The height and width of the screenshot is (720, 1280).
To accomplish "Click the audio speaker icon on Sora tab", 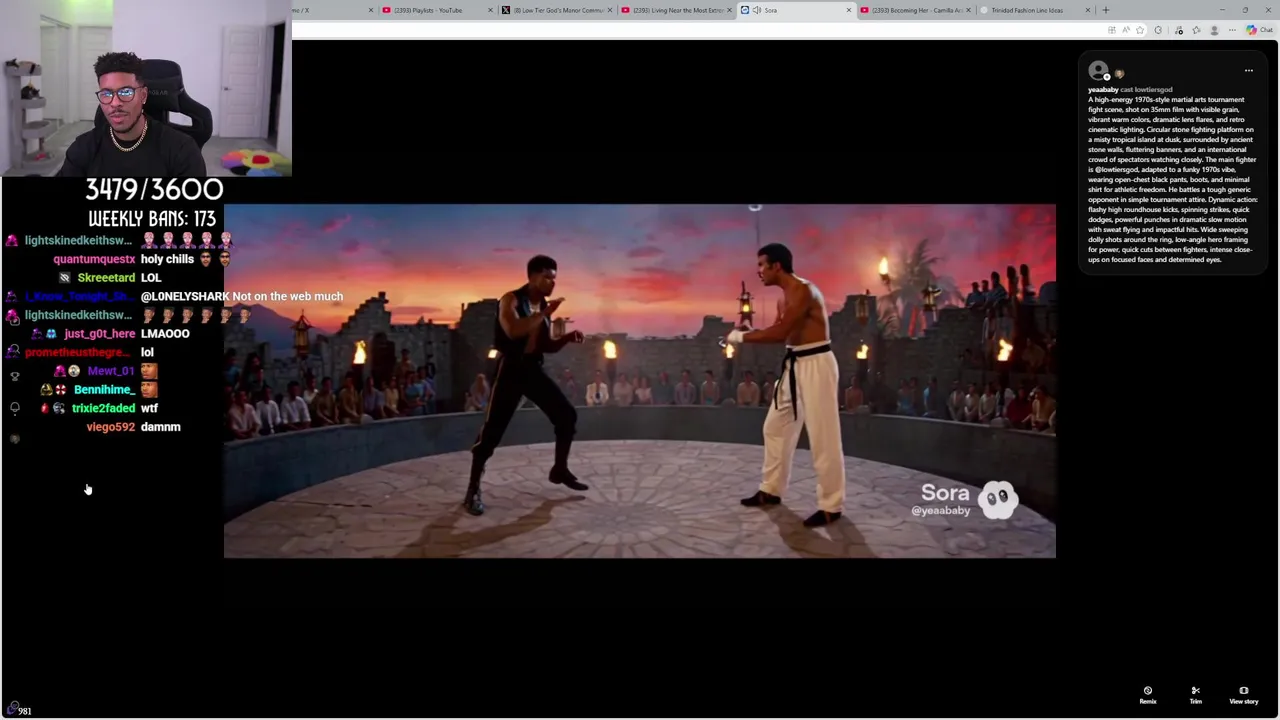I will pos(757,10).
